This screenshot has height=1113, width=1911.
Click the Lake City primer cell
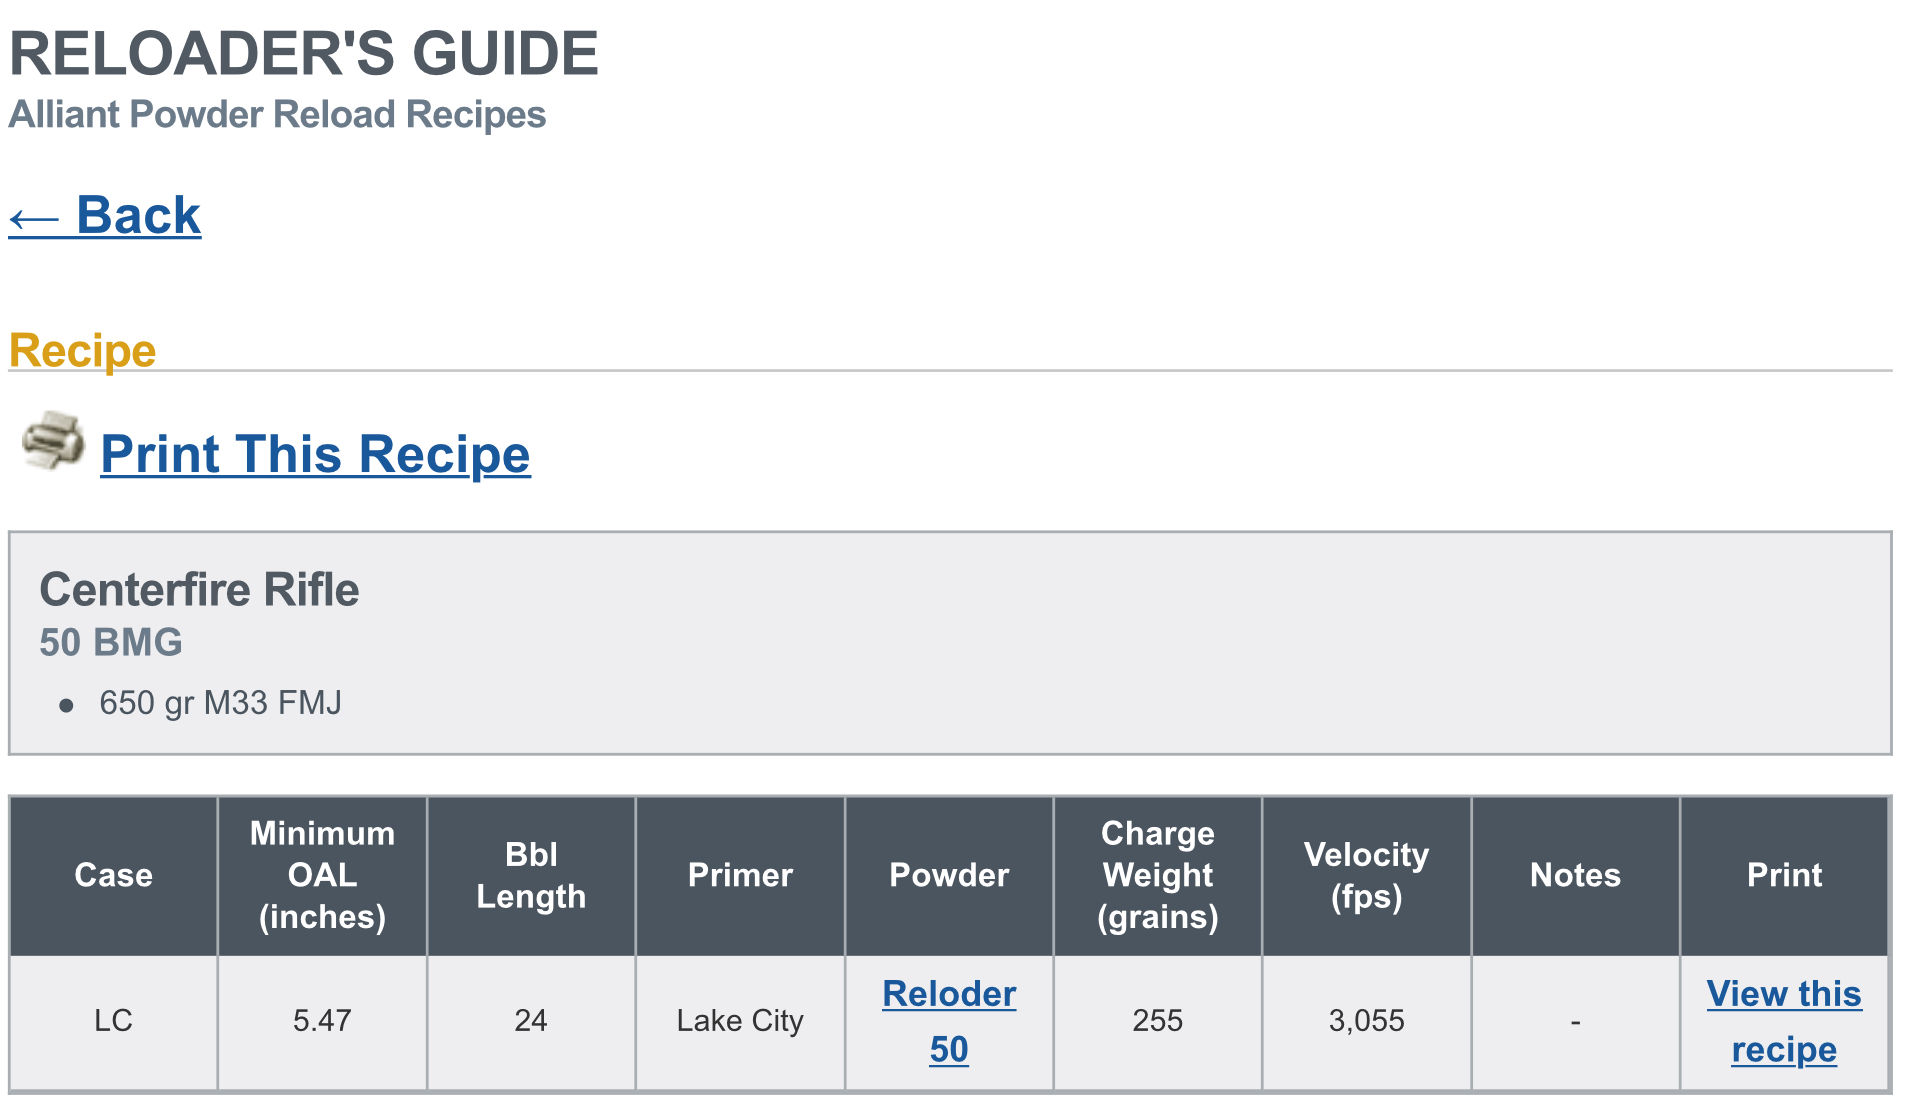740,1021
